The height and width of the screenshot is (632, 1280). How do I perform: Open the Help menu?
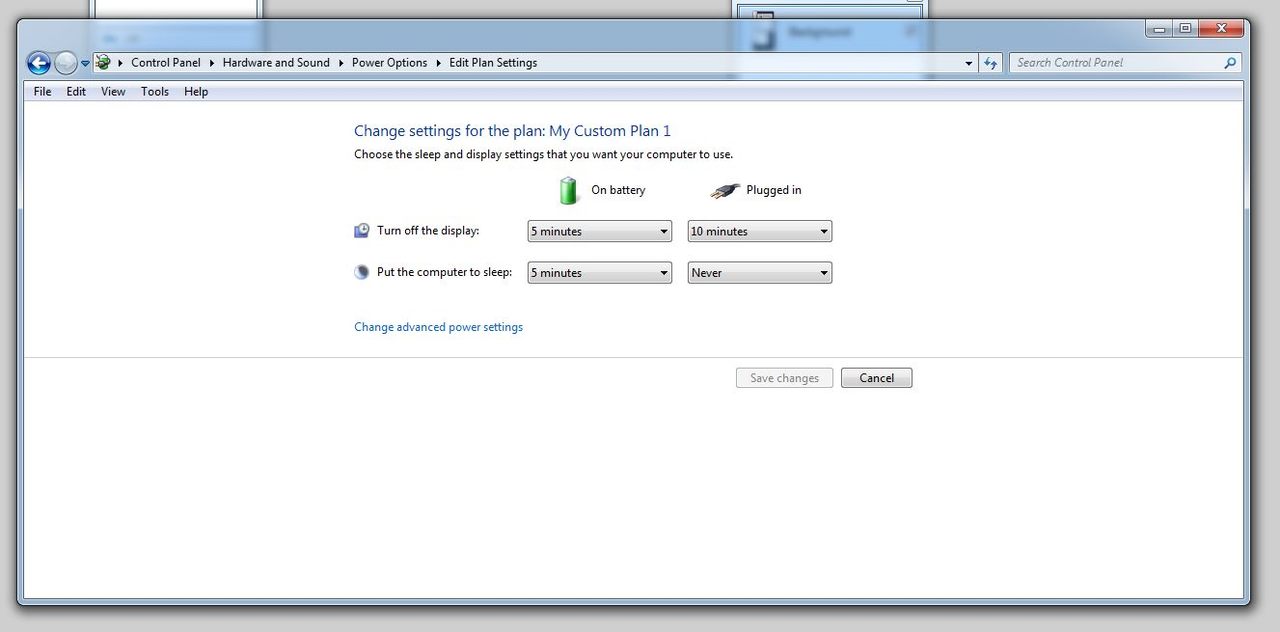pyautogui.click(x=196, y=92)
